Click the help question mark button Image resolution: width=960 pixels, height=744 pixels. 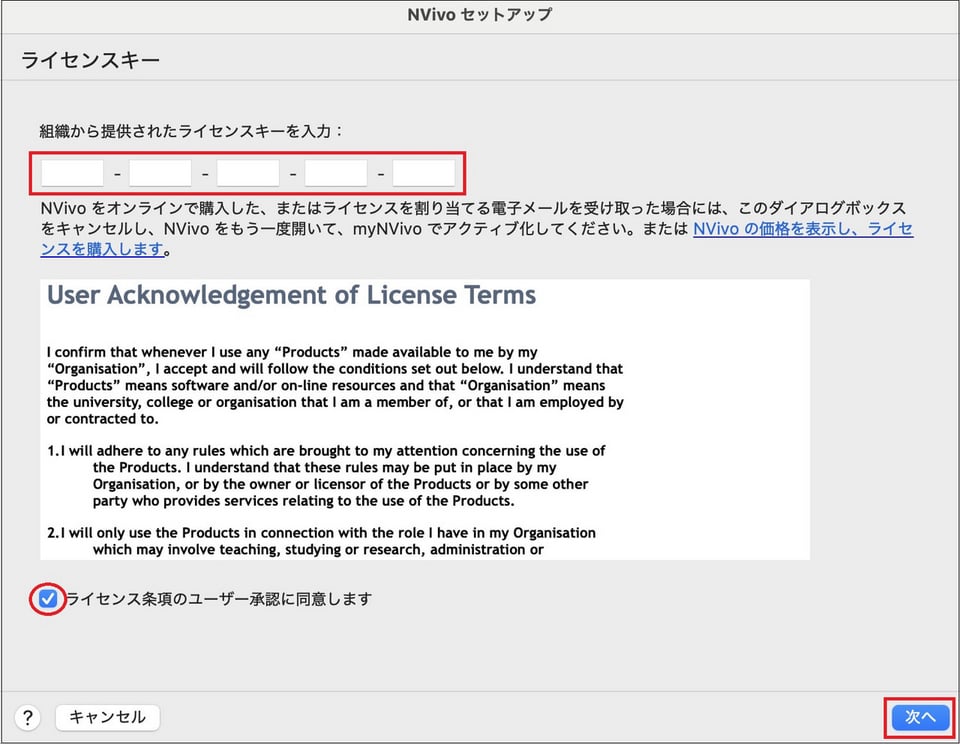tap(28, 717)
